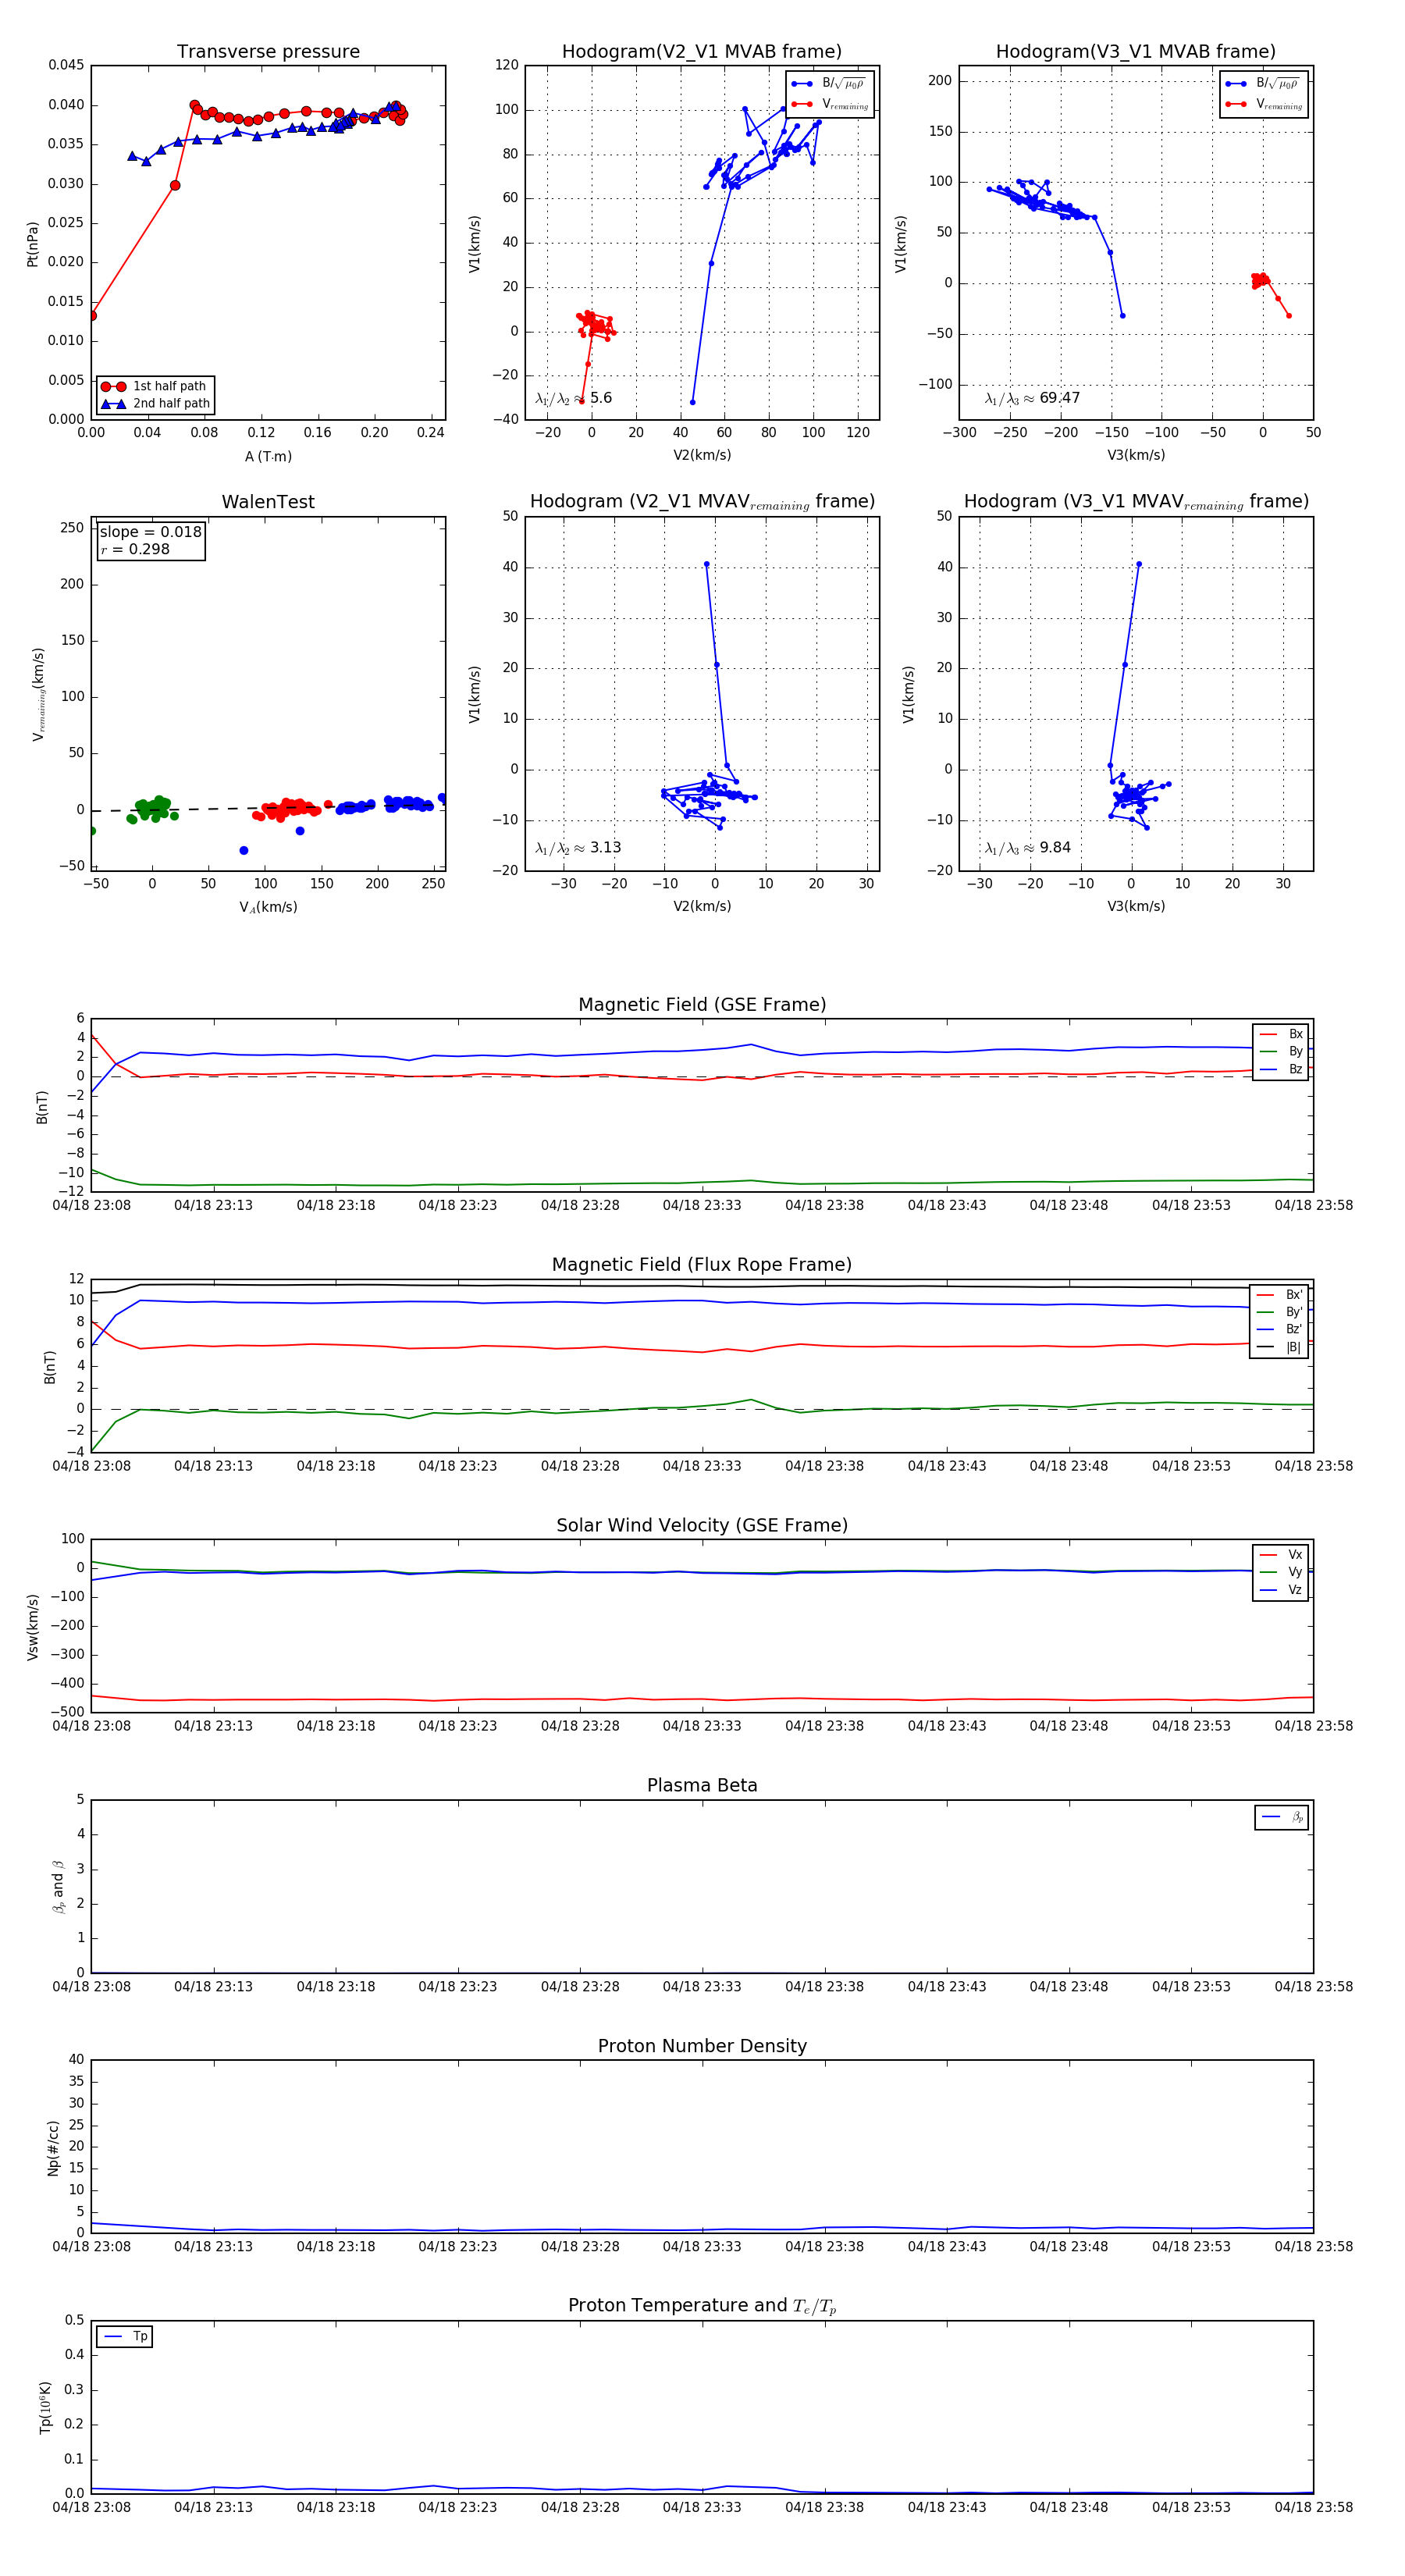Viewport: 1405px width, 2576px height.
Task: Select '|B|' entry in Flux Rope legend
Action: [x=1279, y=1347]
